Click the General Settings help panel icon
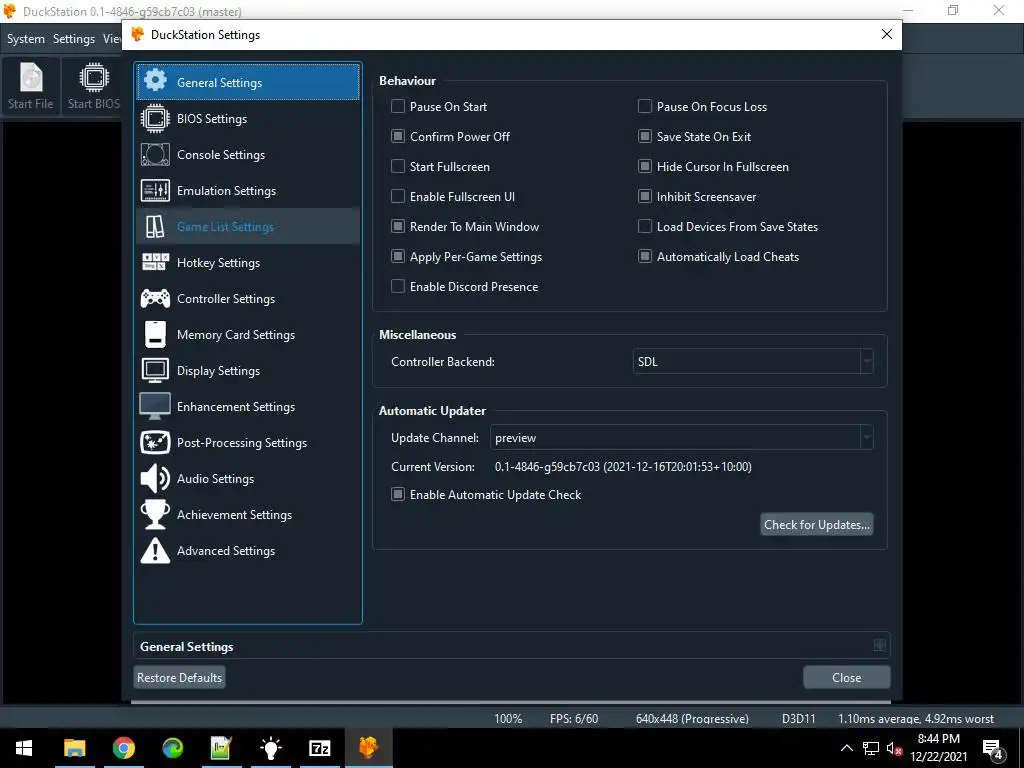This screenshot has height=768, width=1024. [880, 645]
